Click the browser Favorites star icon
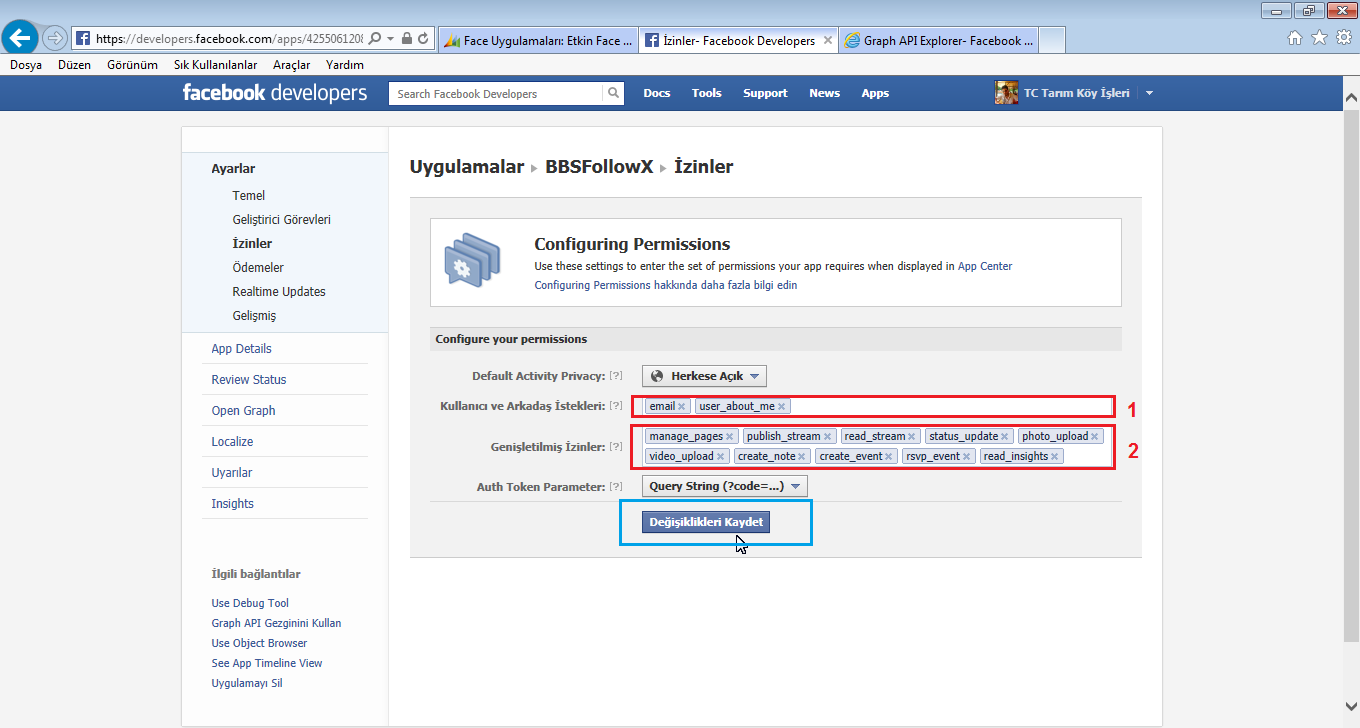The height and width of the screenshot is (728, 1360). coord(1319,38)
